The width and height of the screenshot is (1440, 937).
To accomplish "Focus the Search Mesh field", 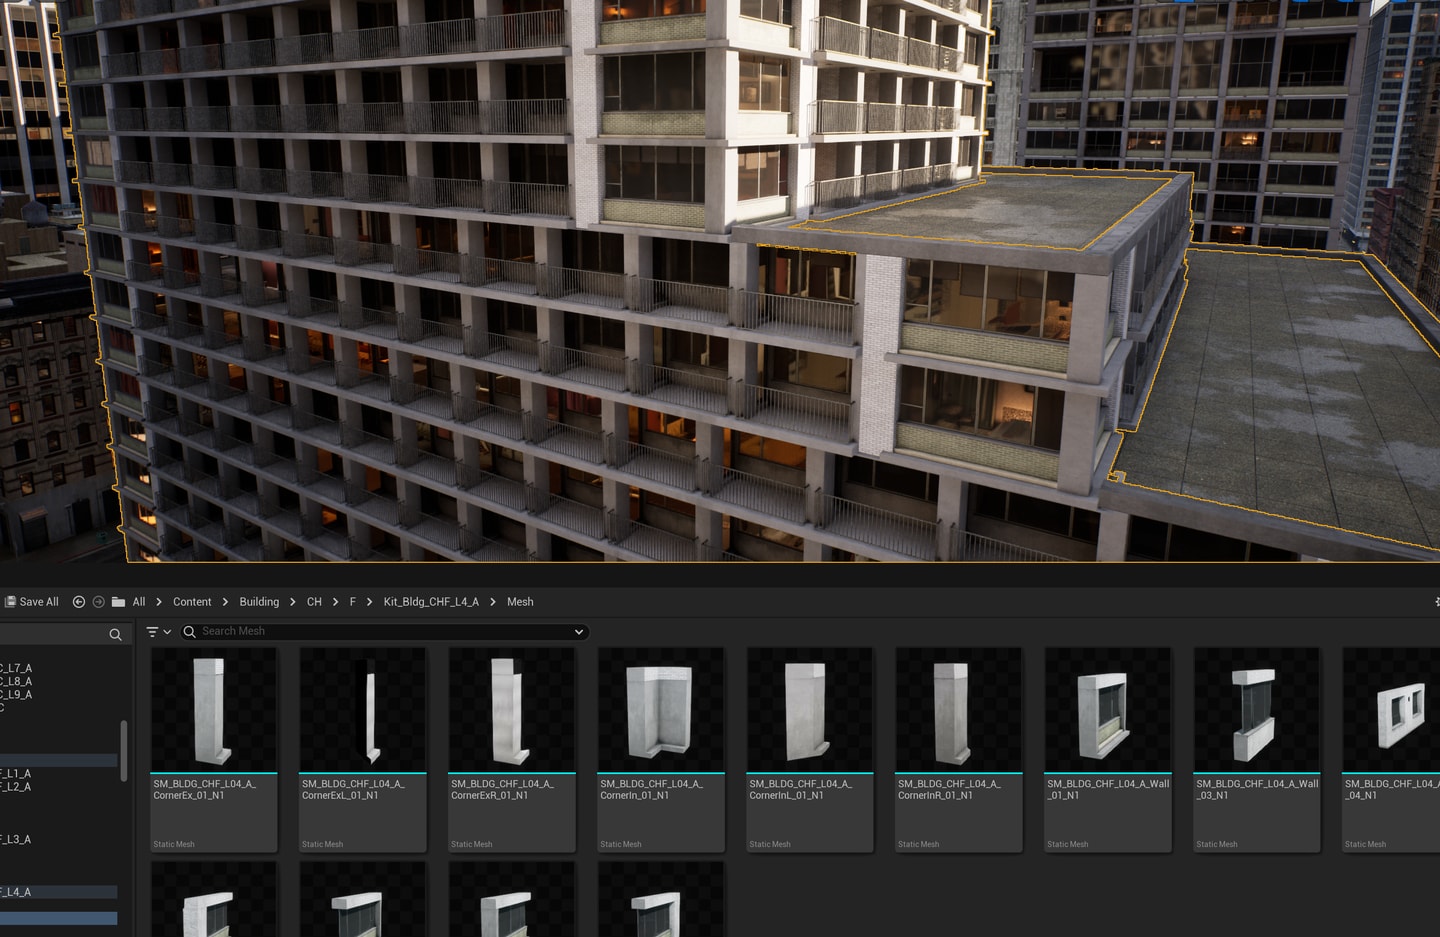I will pos(385,632).
